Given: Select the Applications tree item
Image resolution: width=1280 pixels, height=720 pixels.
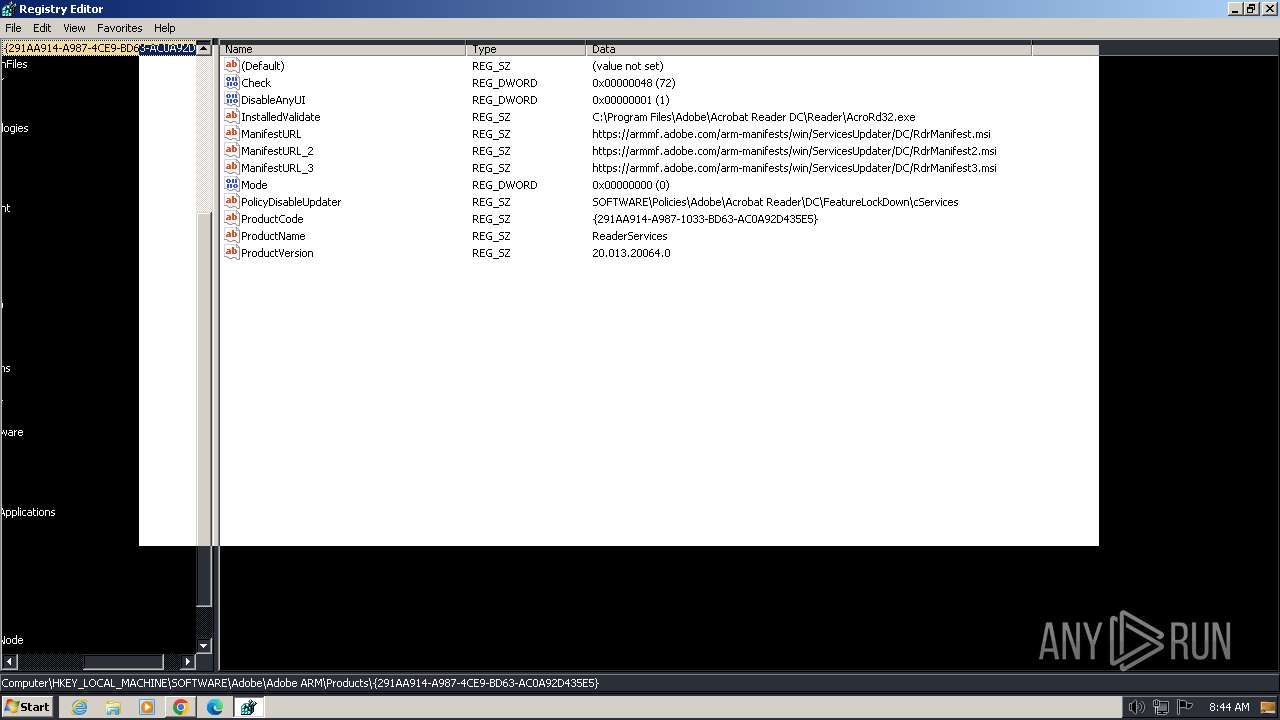Looking at the screenshot, I should coord(28,512).
